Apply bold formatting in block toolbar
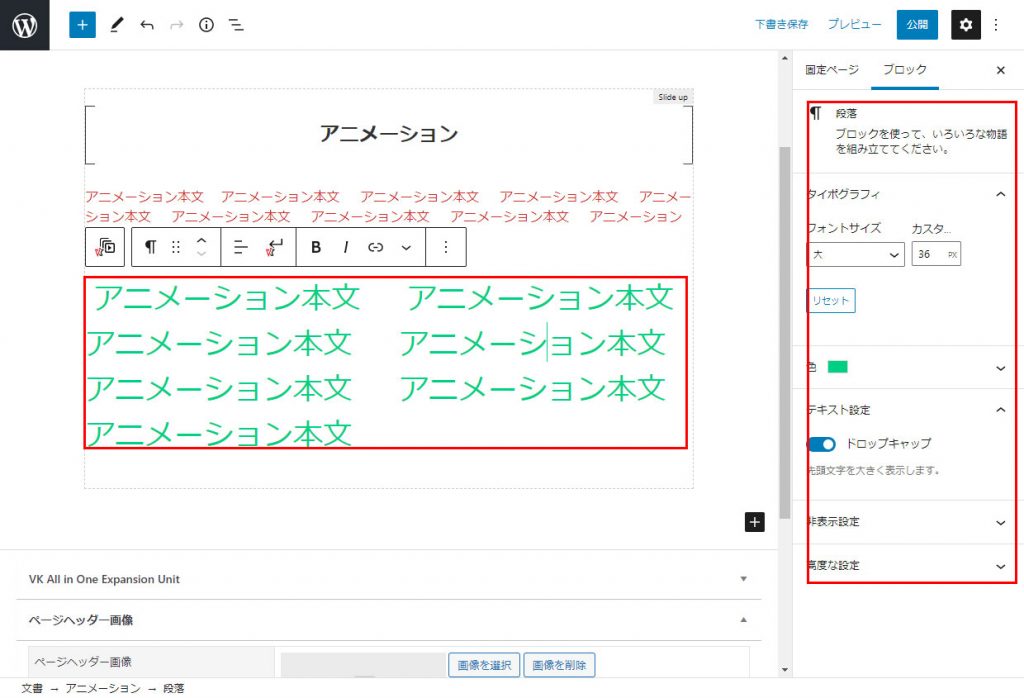This screenshot has height=698, width=1024. tap(316, 247)
